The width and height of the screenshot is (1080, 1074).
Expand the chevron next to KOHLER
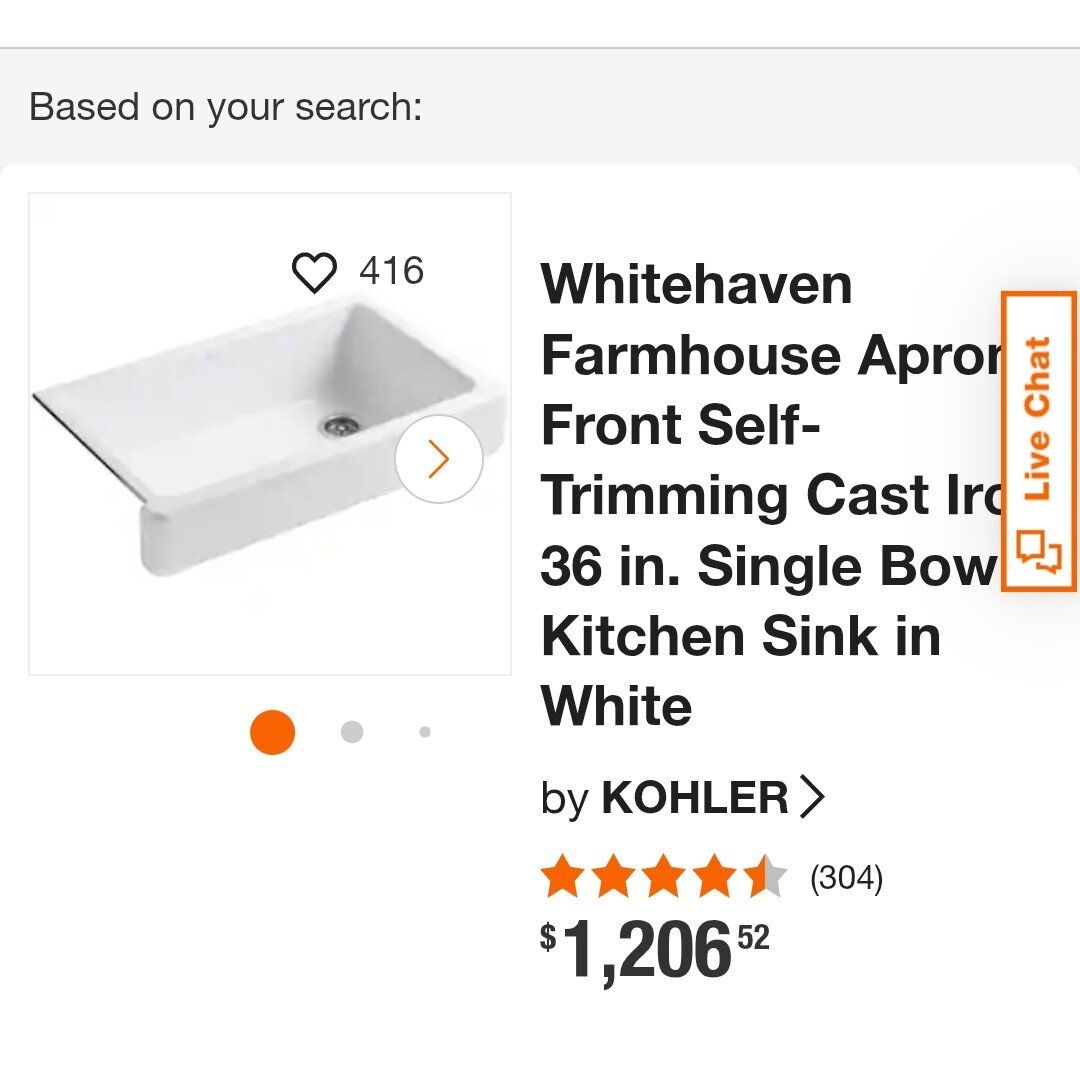[813, 798]
